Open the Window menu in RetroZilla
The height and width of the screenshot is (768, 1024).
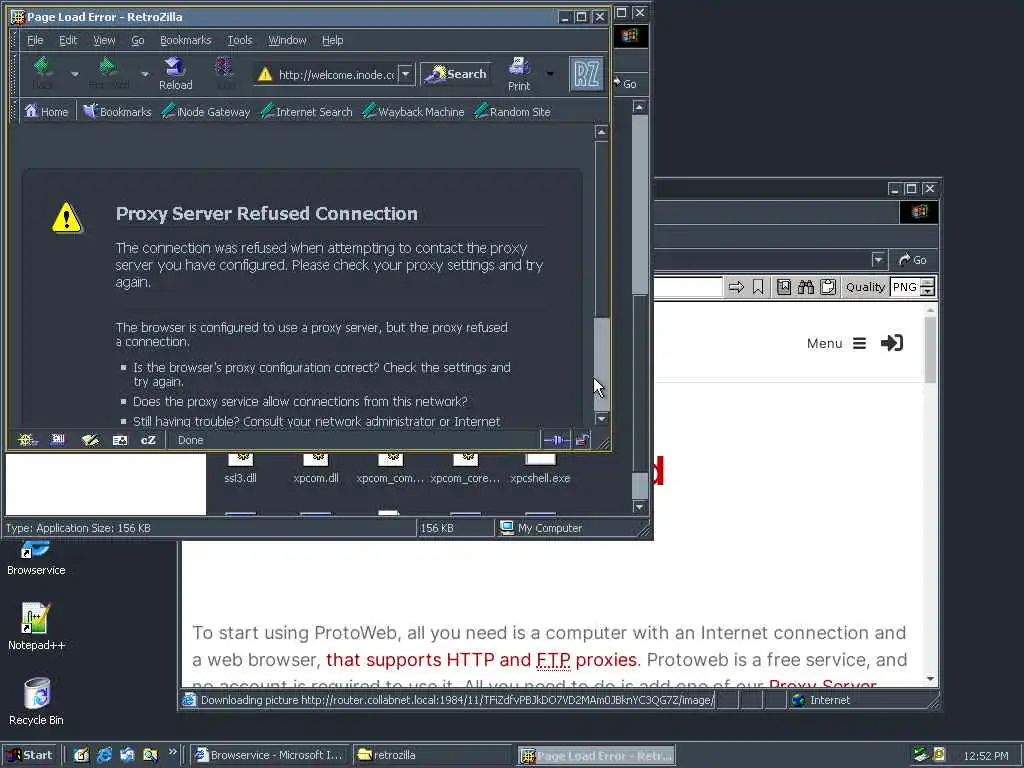point(287,40)
